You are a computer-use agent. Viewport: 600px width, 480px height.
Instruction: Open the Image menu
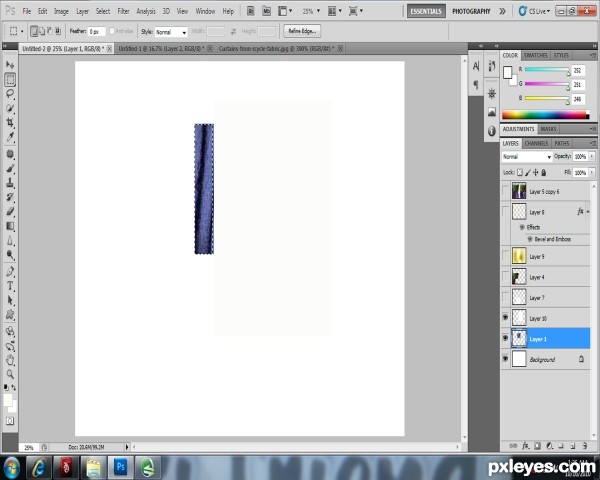click(x=61, y=11)
